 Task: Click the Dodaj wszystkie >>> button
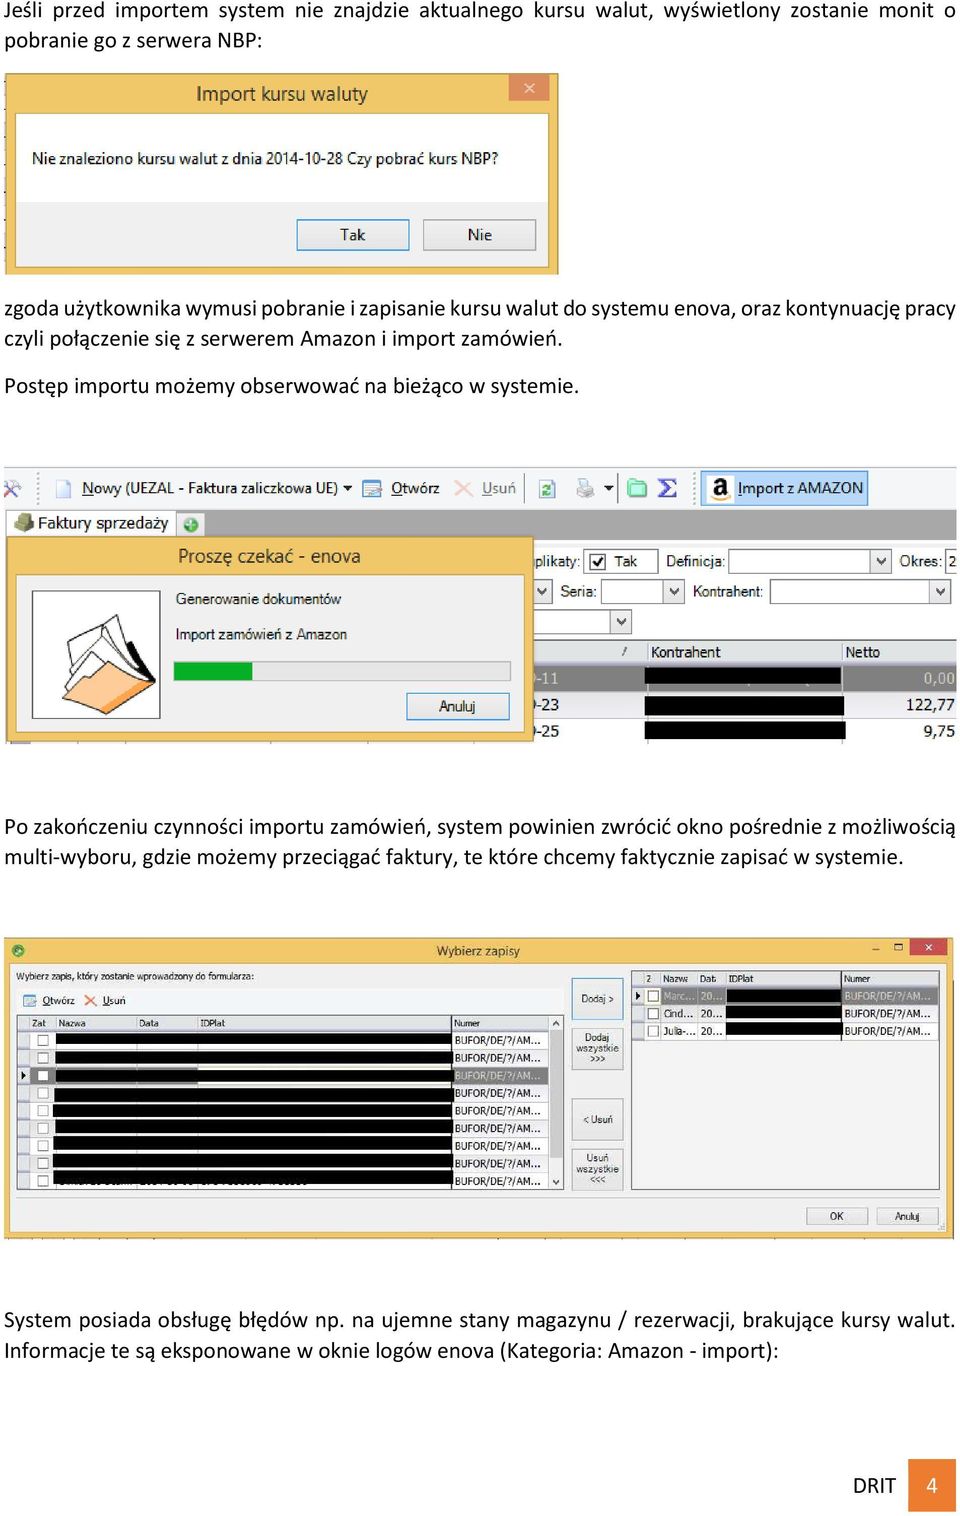(597, 1048)
